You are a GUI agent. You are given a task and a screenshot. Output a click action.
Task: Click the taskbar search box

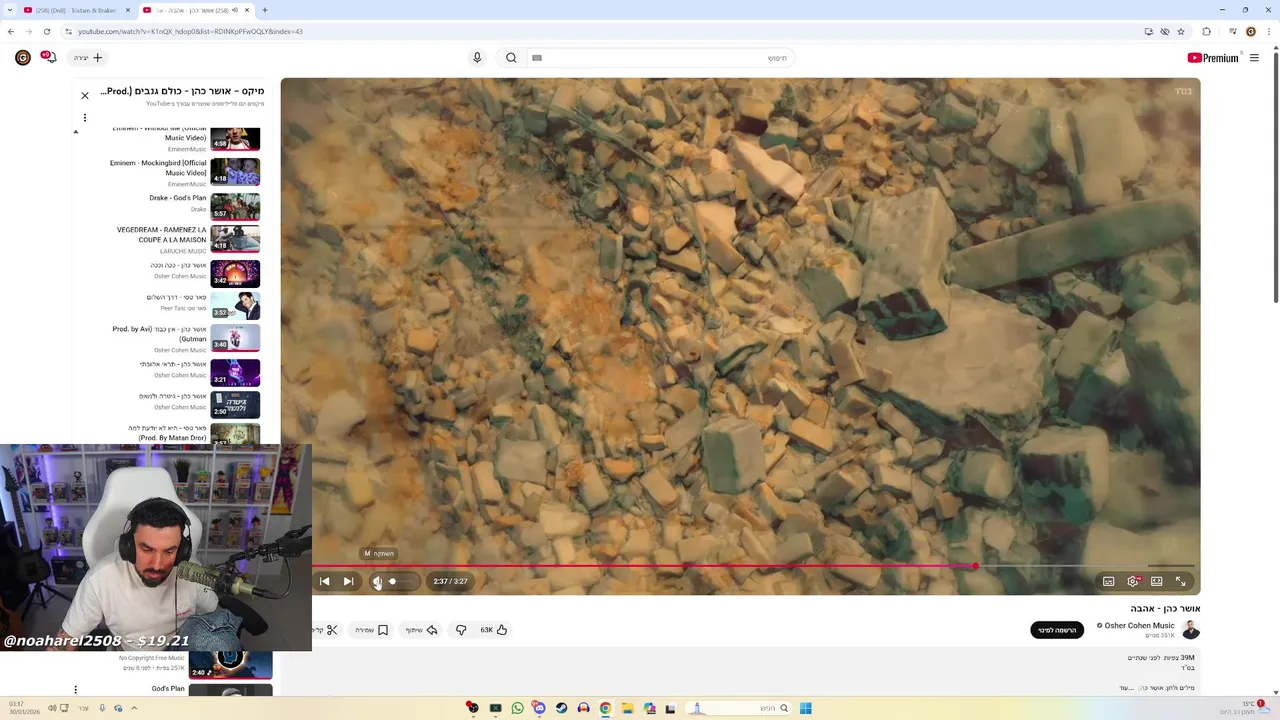pos(737,708)
